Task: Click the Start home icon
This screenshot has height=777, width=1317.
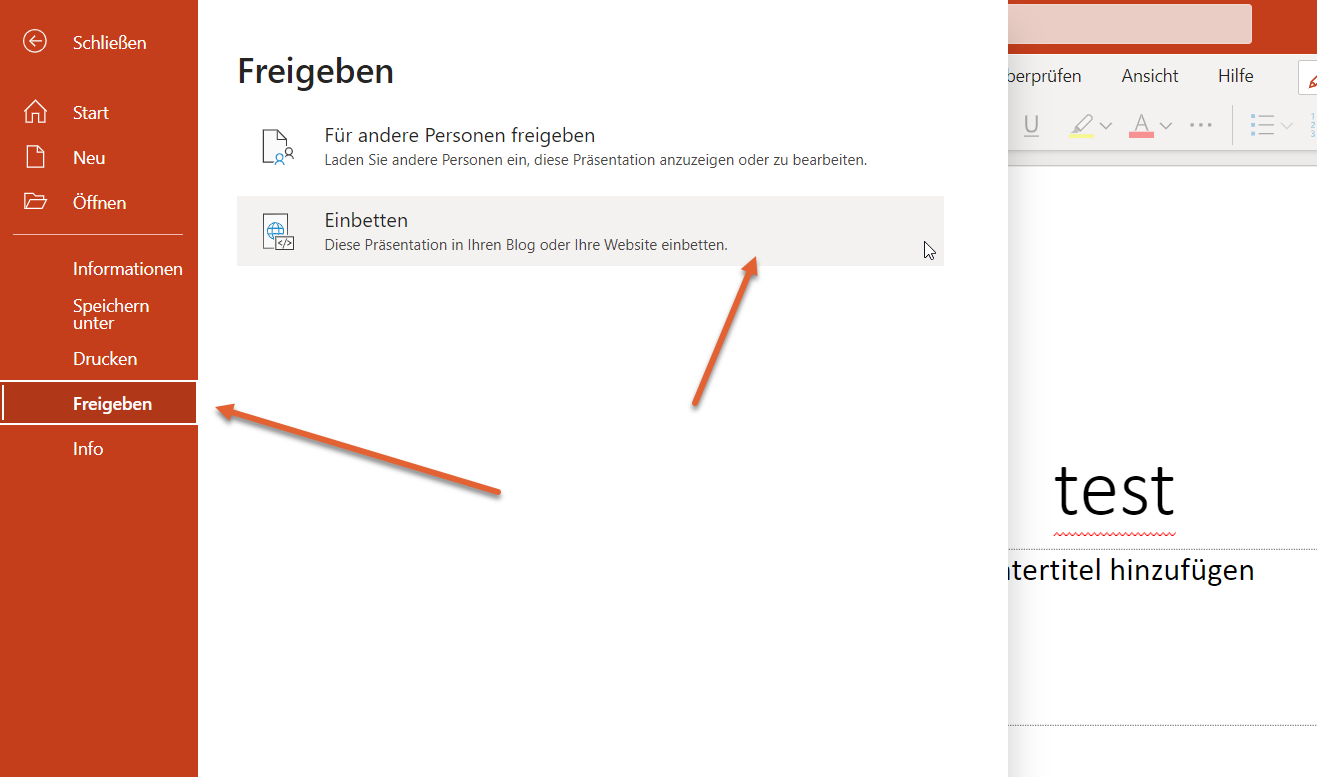Action: pos(35,112)
